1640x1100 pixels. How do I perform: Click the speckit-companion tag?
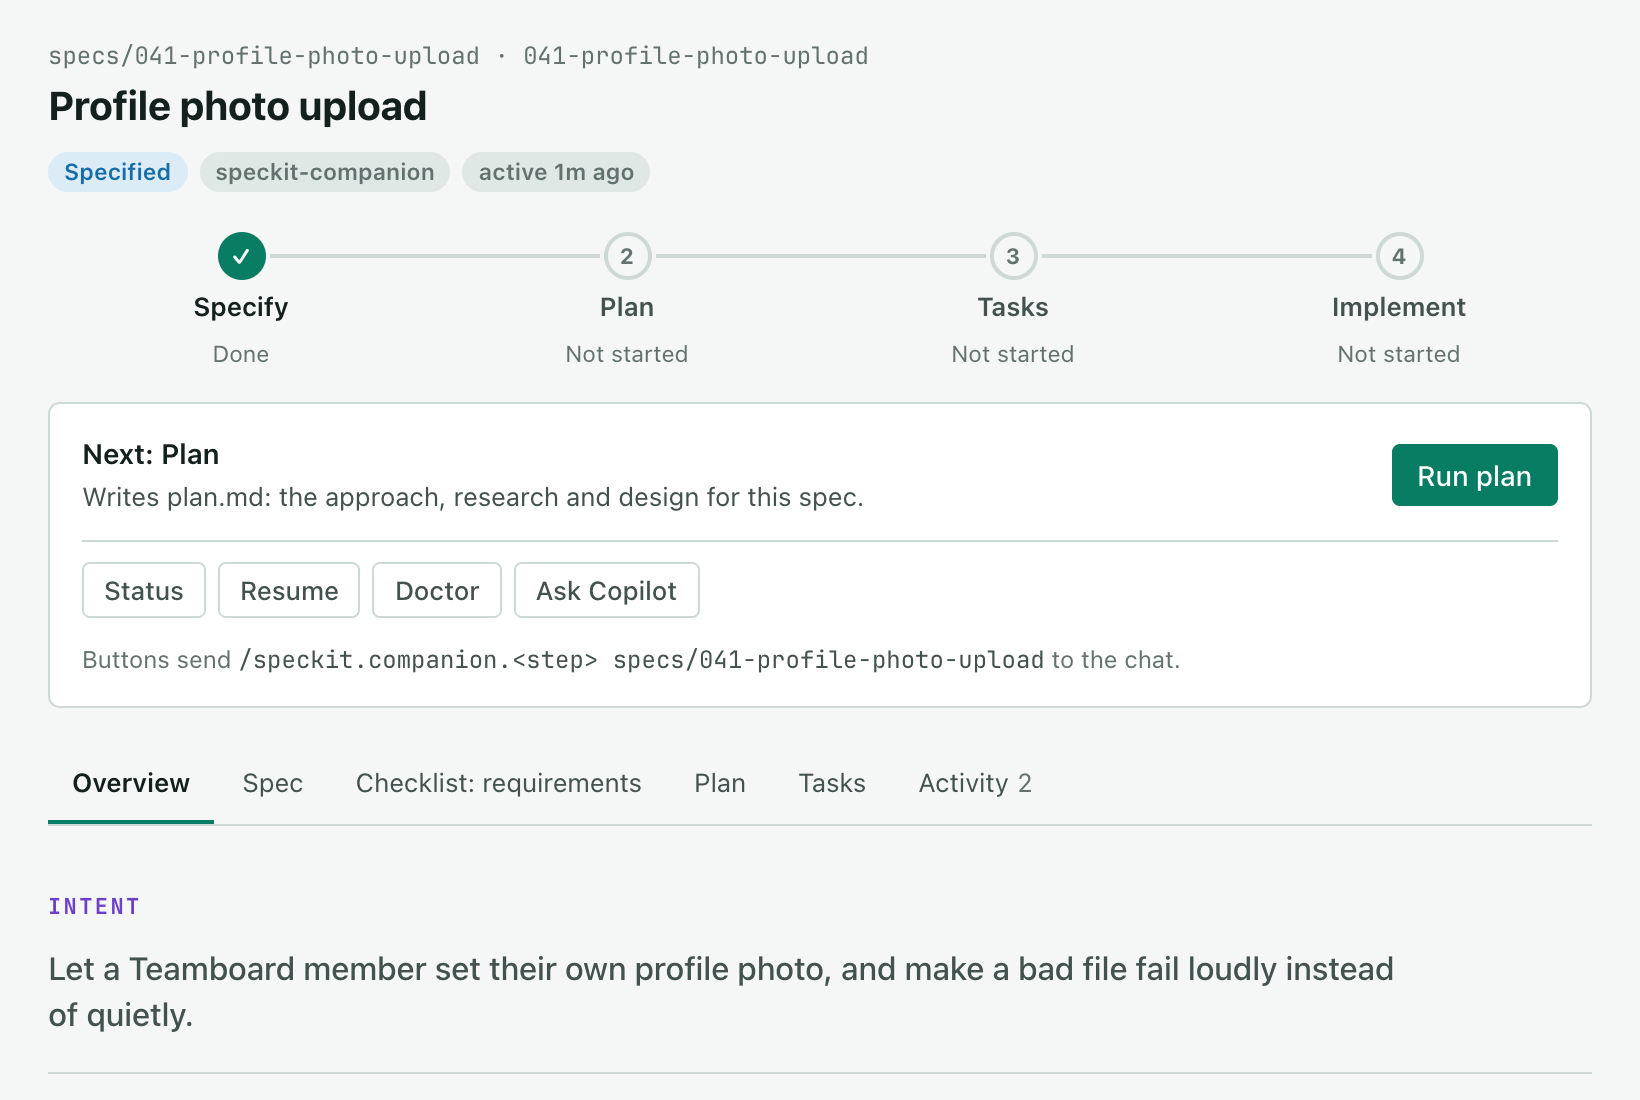tap(325, 172)
